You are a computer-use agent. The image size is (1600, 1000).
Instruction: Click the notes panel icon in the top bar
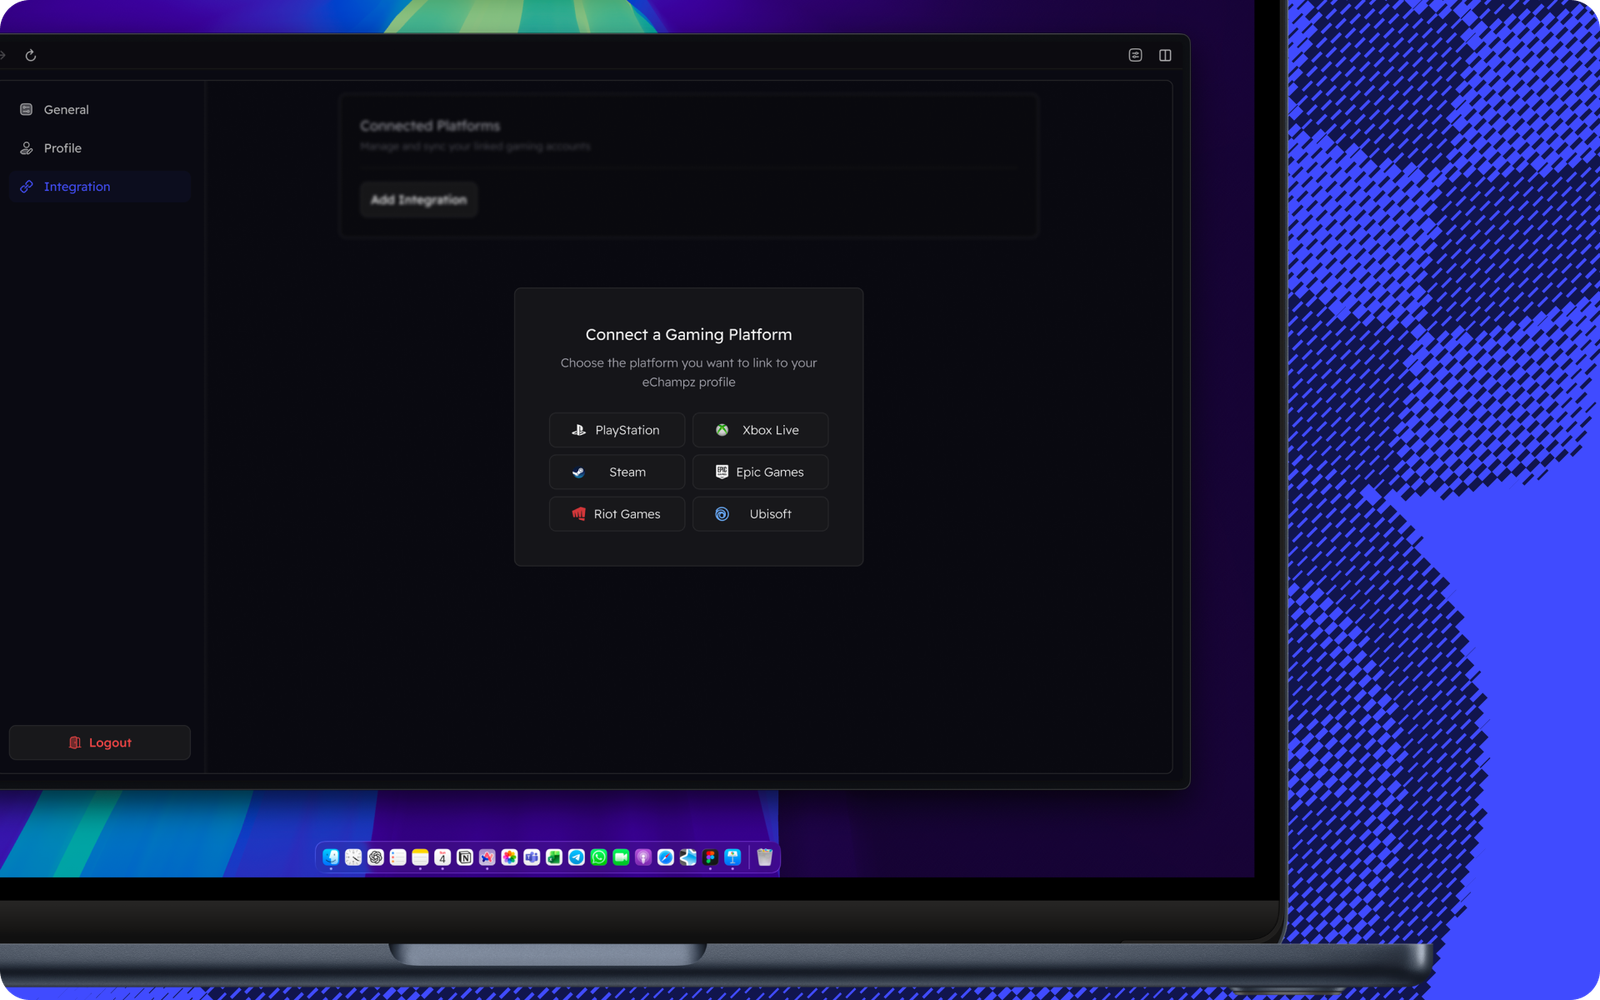click(1135, 55)
